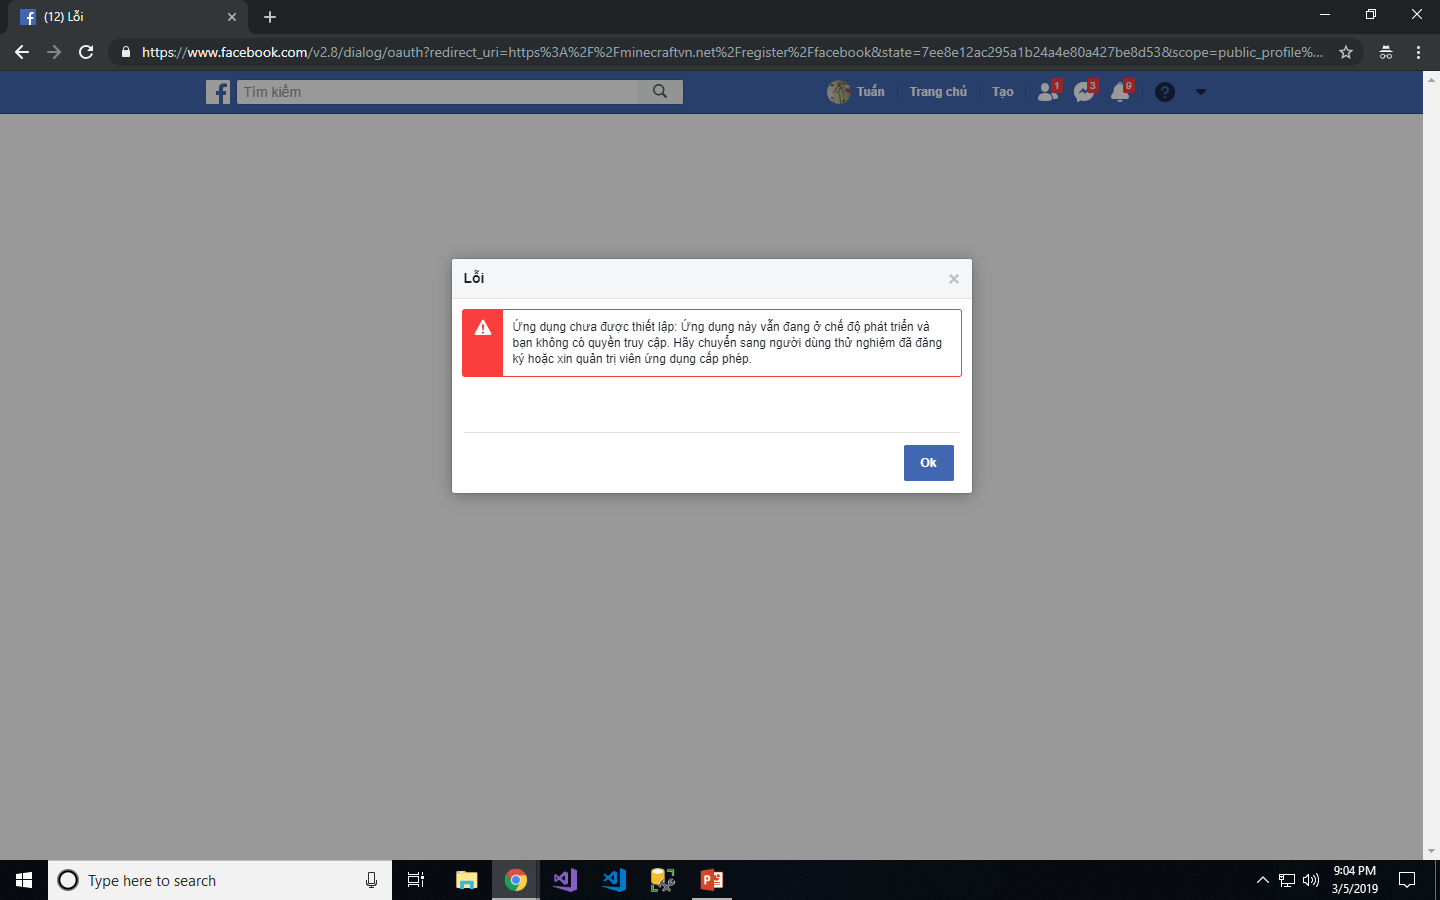The height and width of the screenshot is (900, 1440).
Task: Expand the Facebook account dropdown arrow
Action: pyautogui.click(x=1201, y=92)
